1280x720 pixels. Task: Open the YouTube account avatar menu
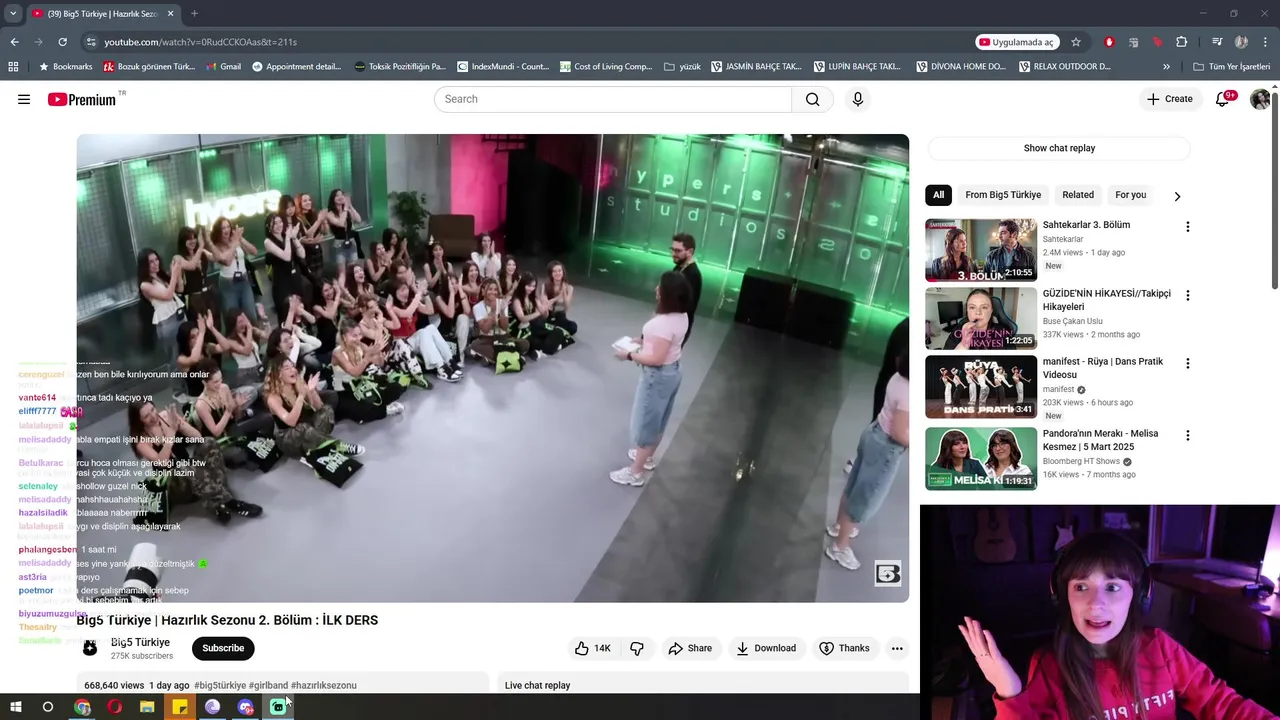tap(1260, 99)
